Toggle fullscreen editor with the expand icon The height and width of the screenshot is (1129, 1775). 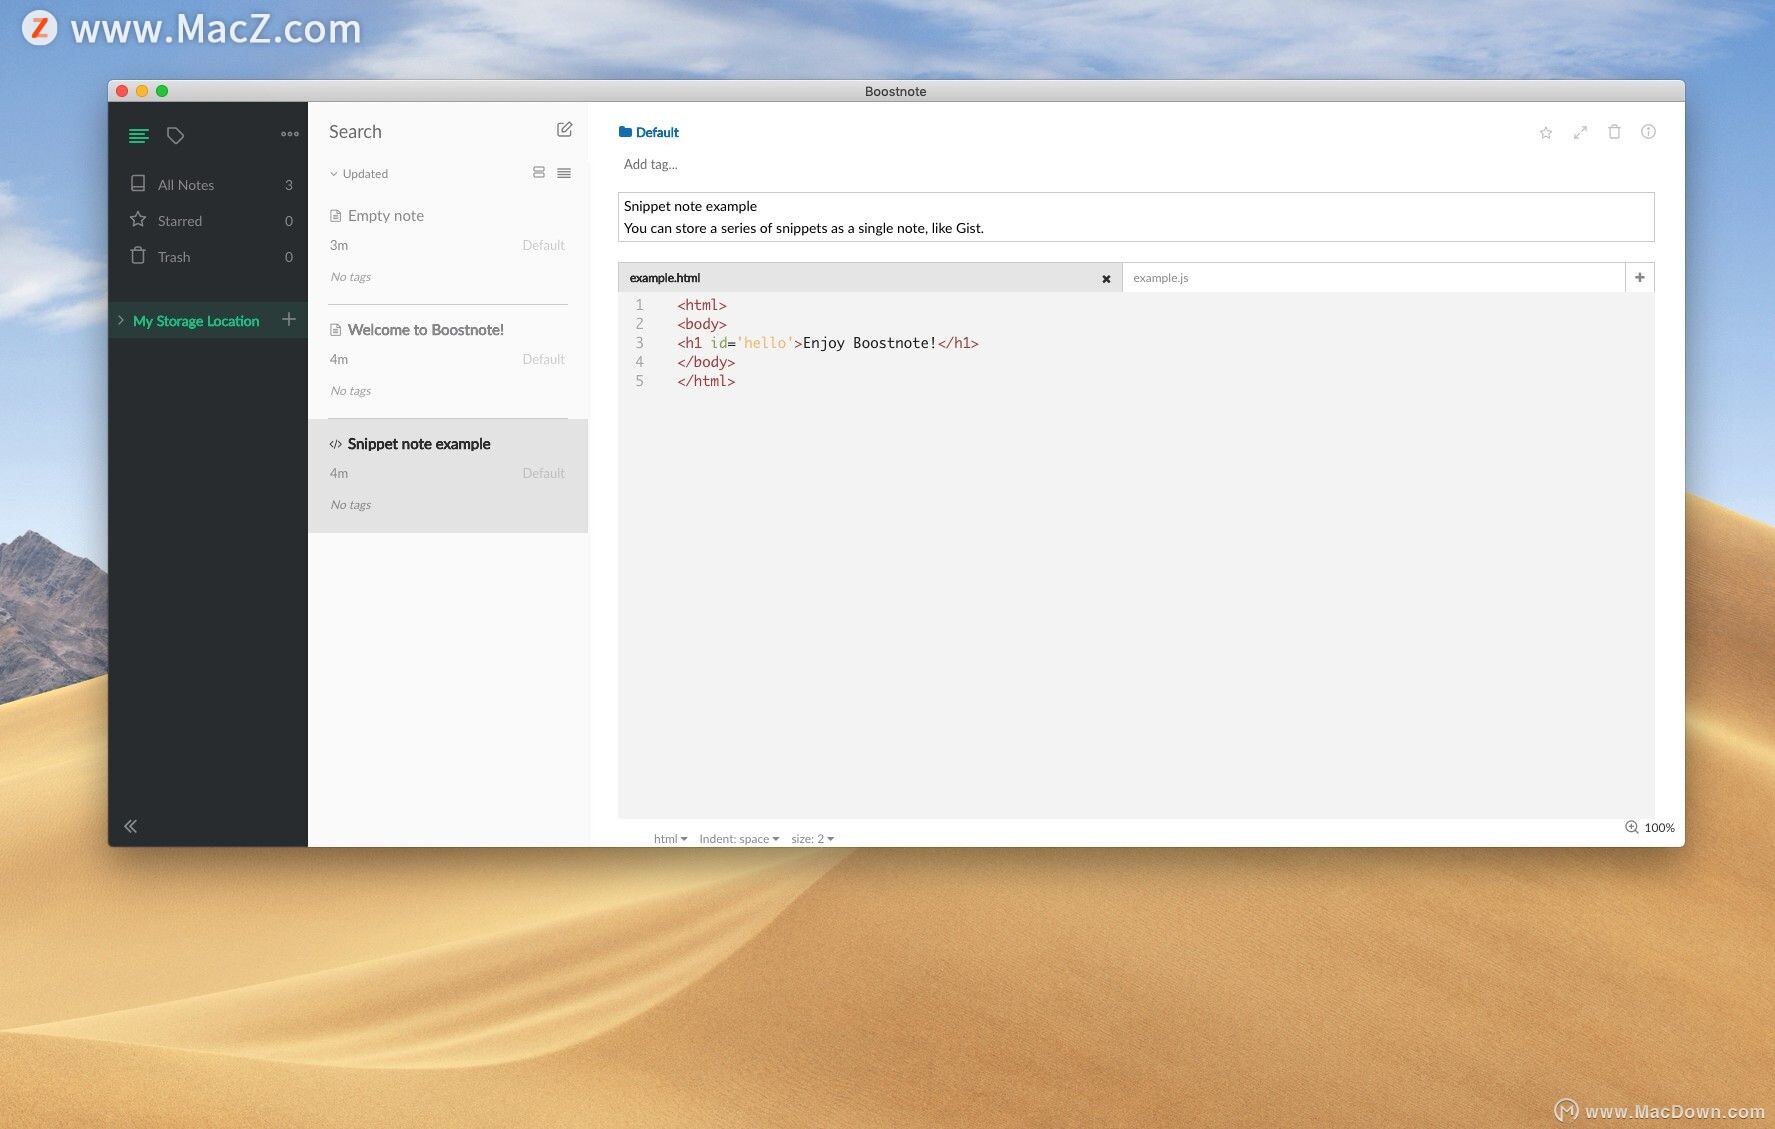click(x=1580, y=132)
